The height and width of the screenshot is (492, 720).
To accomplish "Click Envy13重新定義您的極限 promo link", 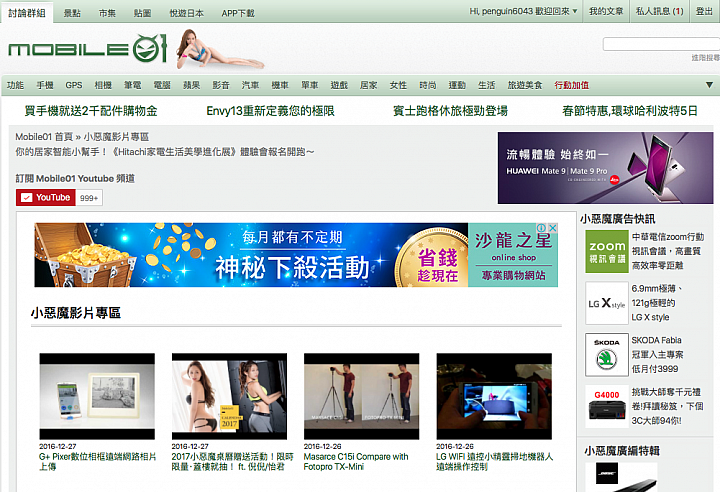I will 270,111.
